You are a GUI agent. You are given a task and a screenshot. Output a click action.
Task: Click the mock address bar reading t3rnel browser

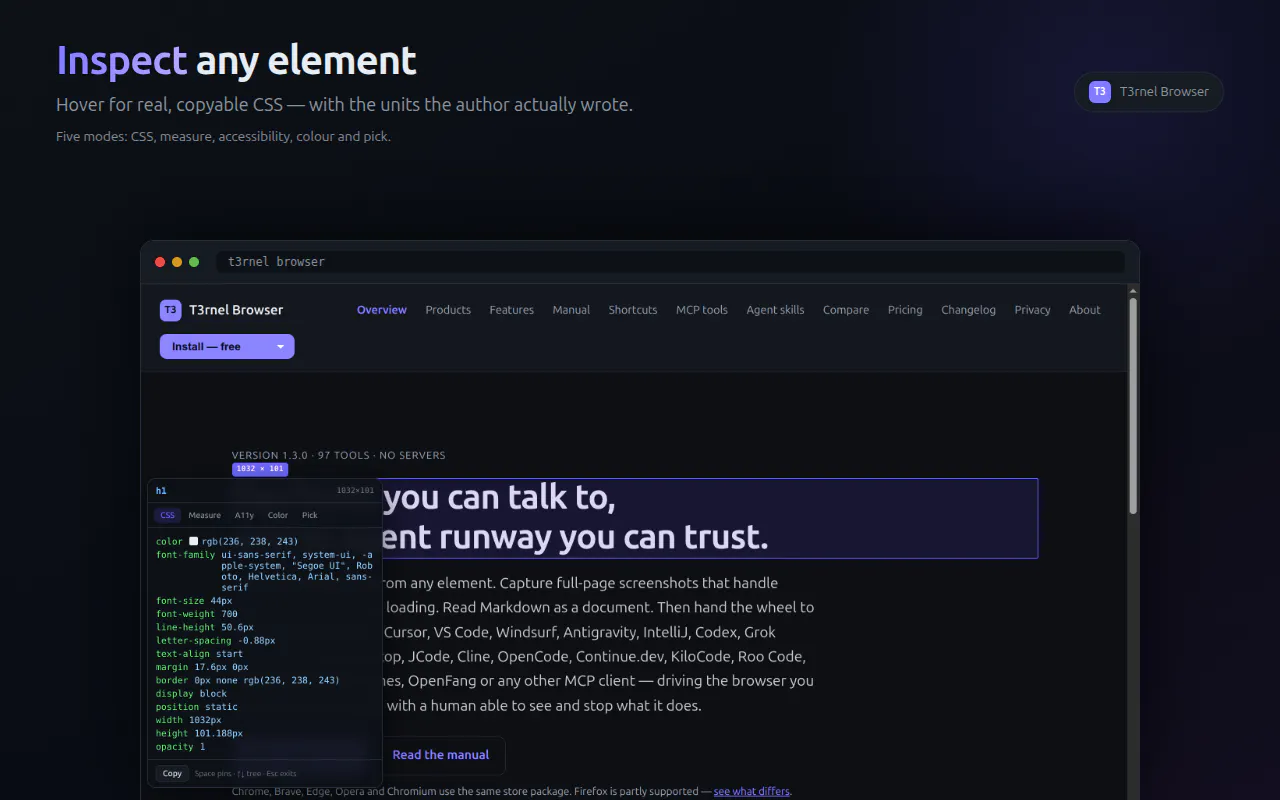(x=670, y=262)
